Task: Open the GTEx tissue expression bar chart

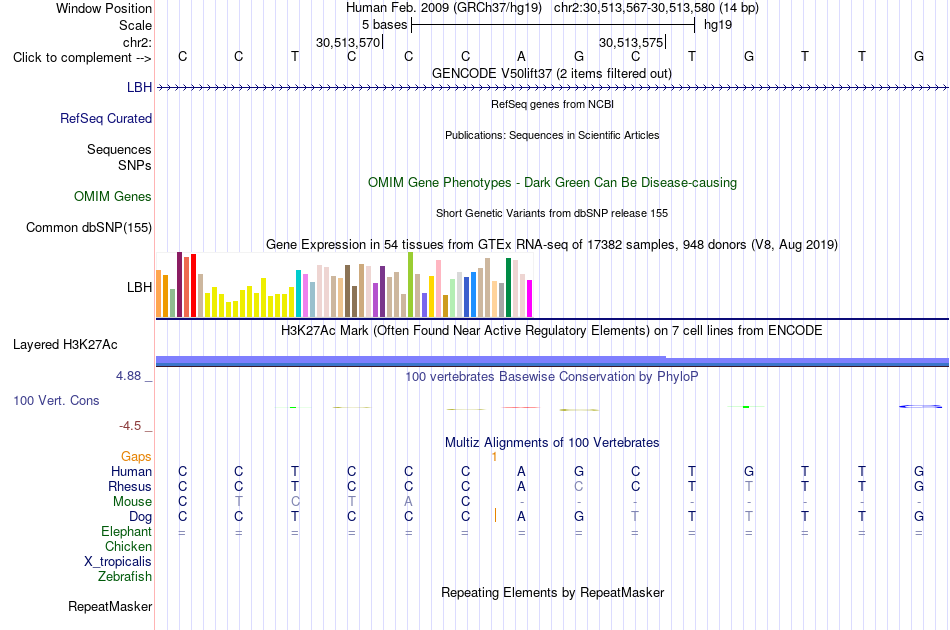Action: point(344,285)
